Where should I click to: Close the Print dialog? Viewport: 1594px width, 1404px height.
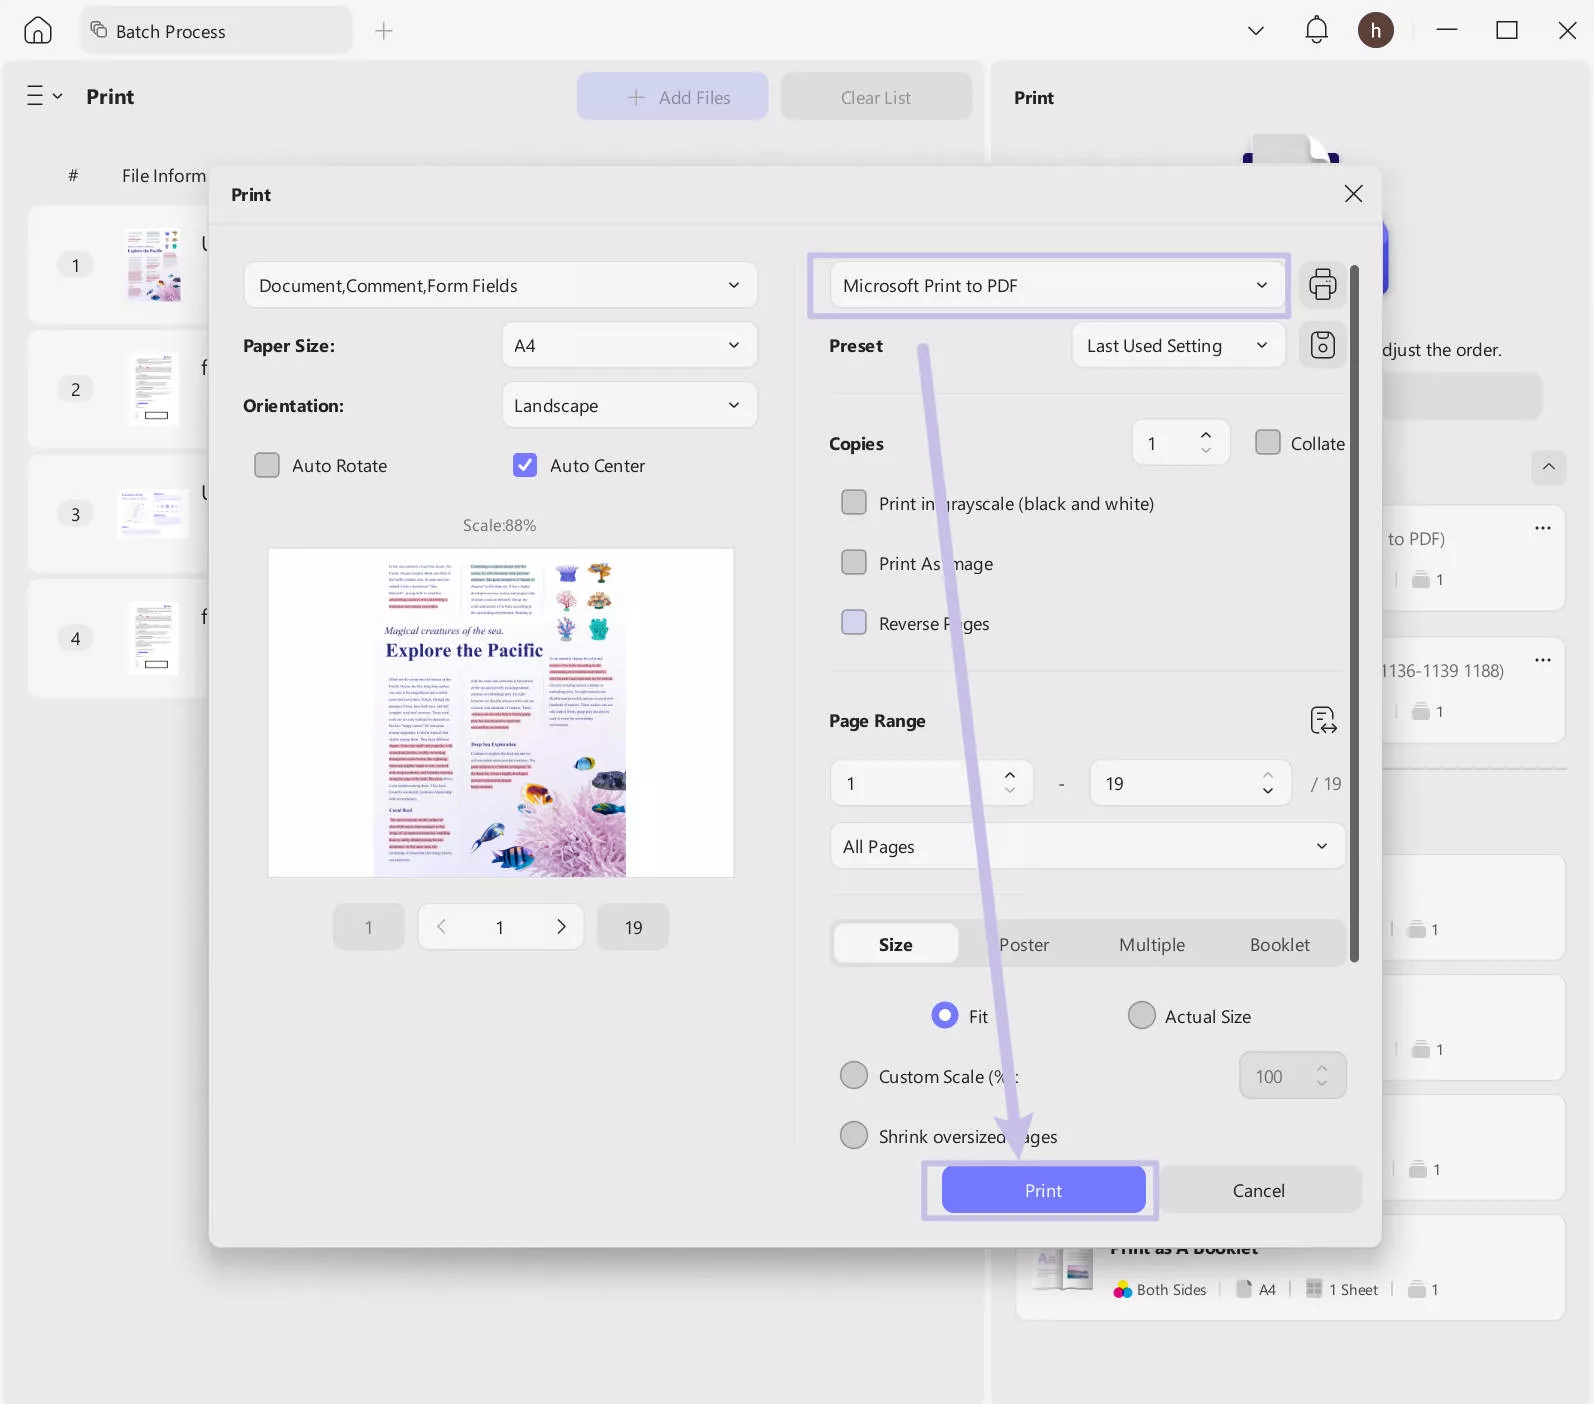[x=1354, y=194]
